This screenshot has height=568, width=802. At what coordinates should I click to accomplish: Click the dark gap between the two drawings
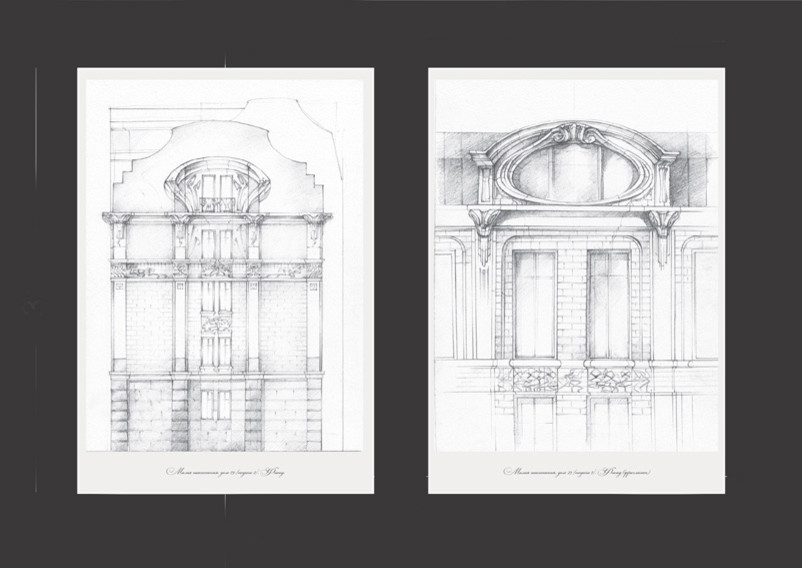(x=401, y=280)
